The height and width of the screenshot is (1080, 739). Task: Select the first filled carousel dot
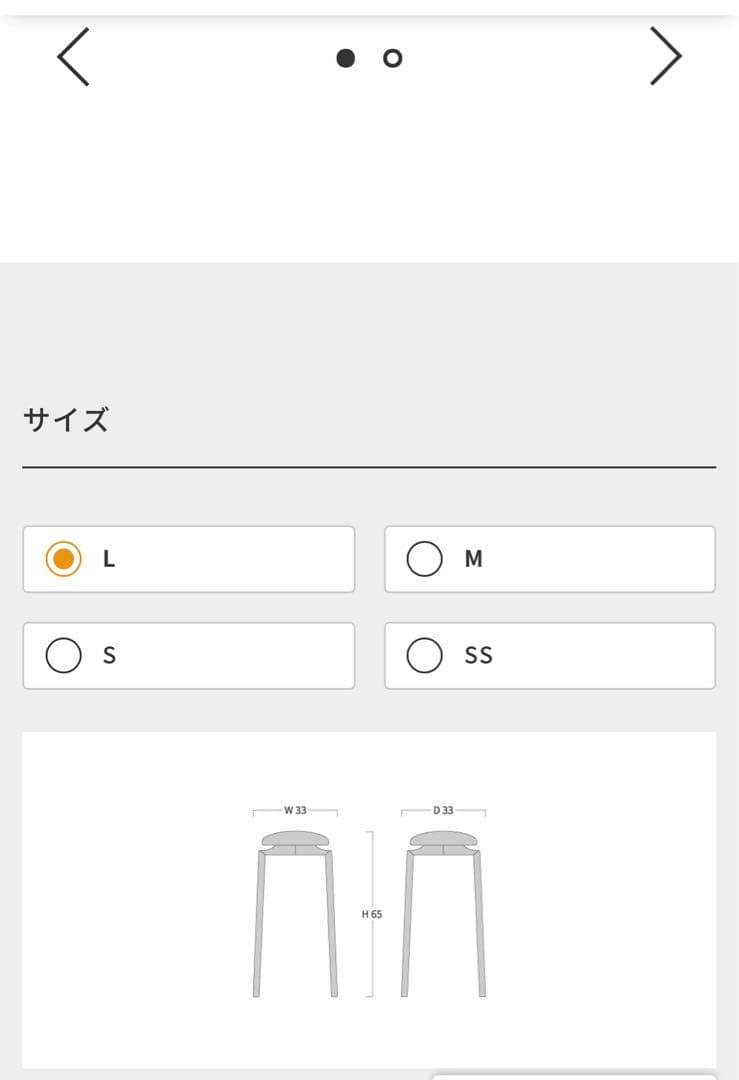click(346, 59)
